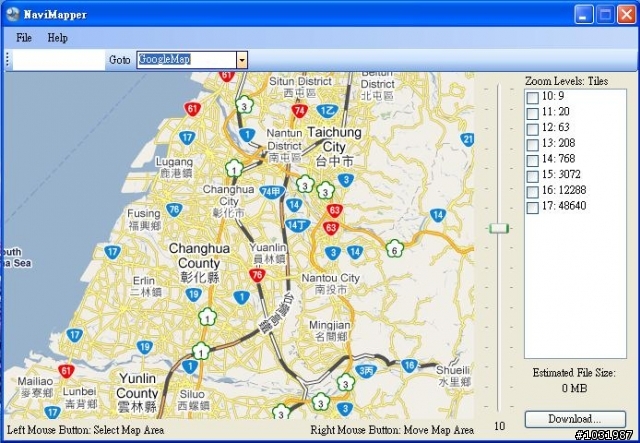Screen dimensions: 640x443
Task: Click route 74甲 blue shield near Changhua City
Action: pos(272,192)
